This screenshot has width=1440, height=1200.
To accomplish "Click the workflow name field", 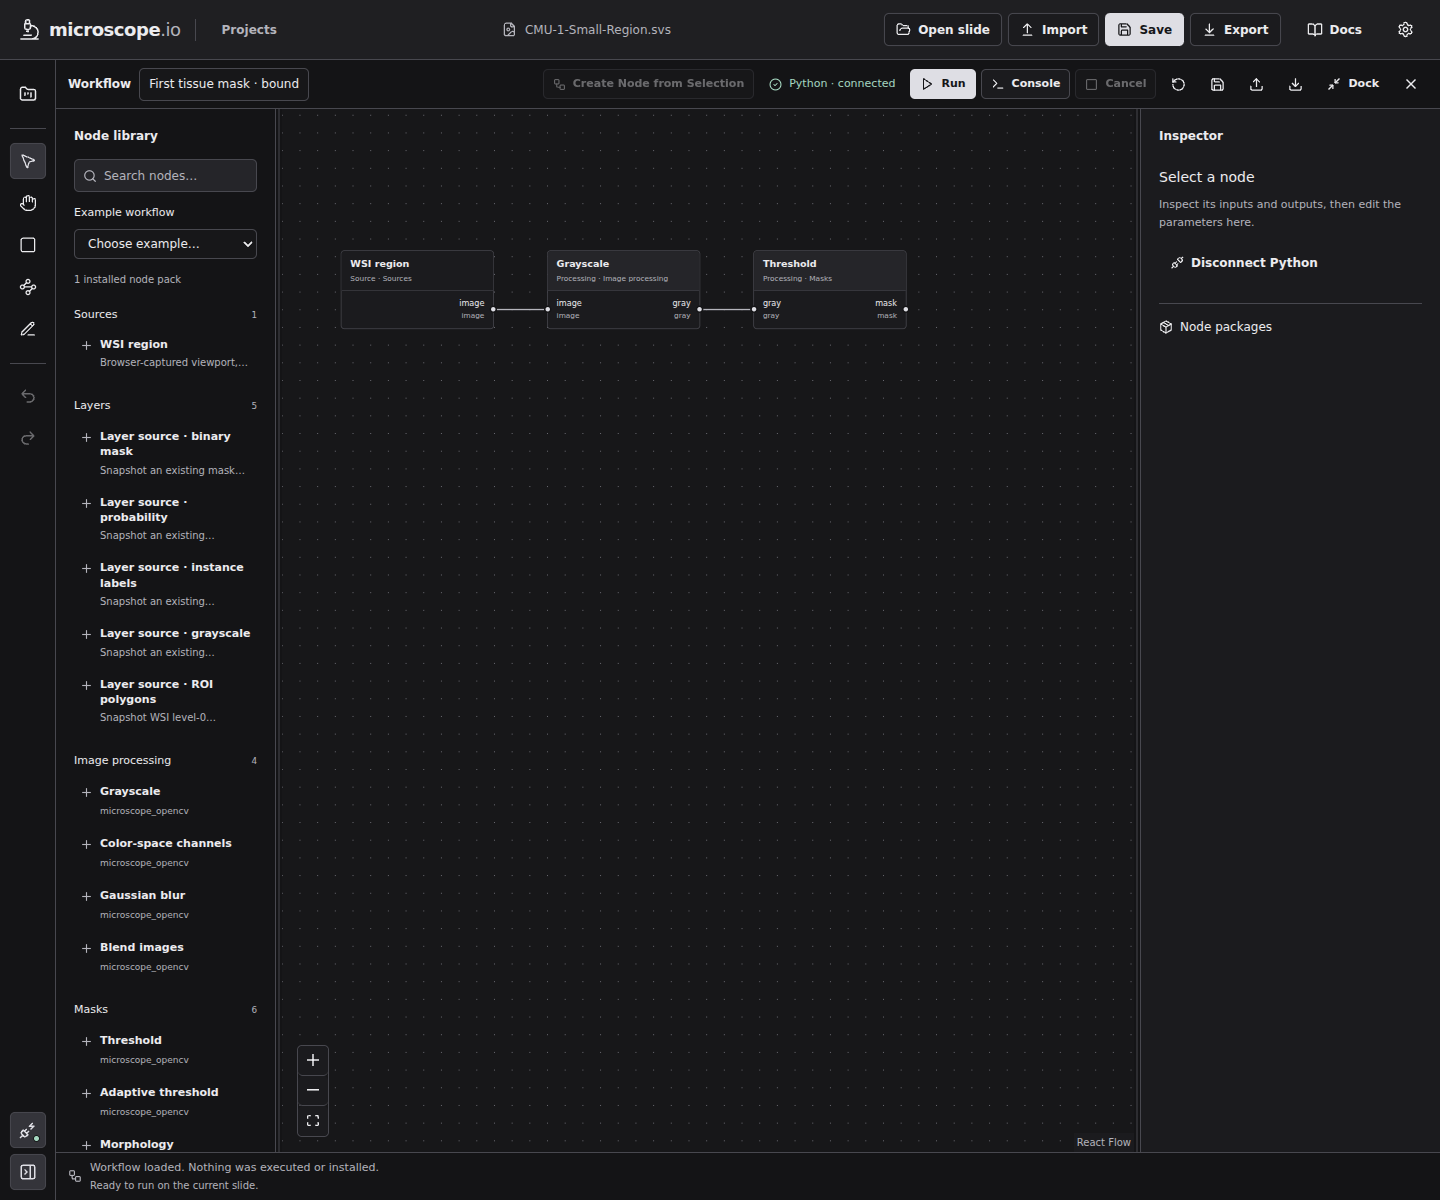I will (224, 84).
